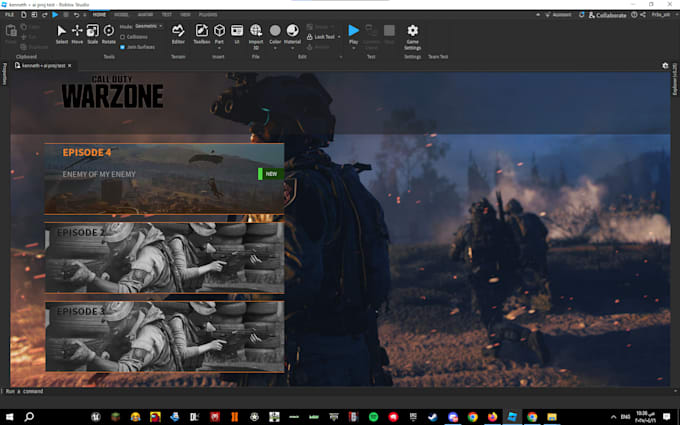Click the New file icon in quick bar
680x425 pixels.
(x=23, y=15)
